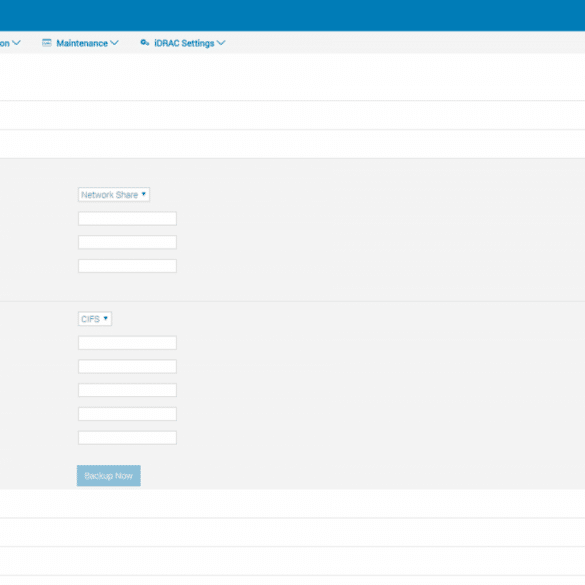585x585 pixels.
Task: Focus the text field directly above Backup Now
Action: click(x=127, y=438)
